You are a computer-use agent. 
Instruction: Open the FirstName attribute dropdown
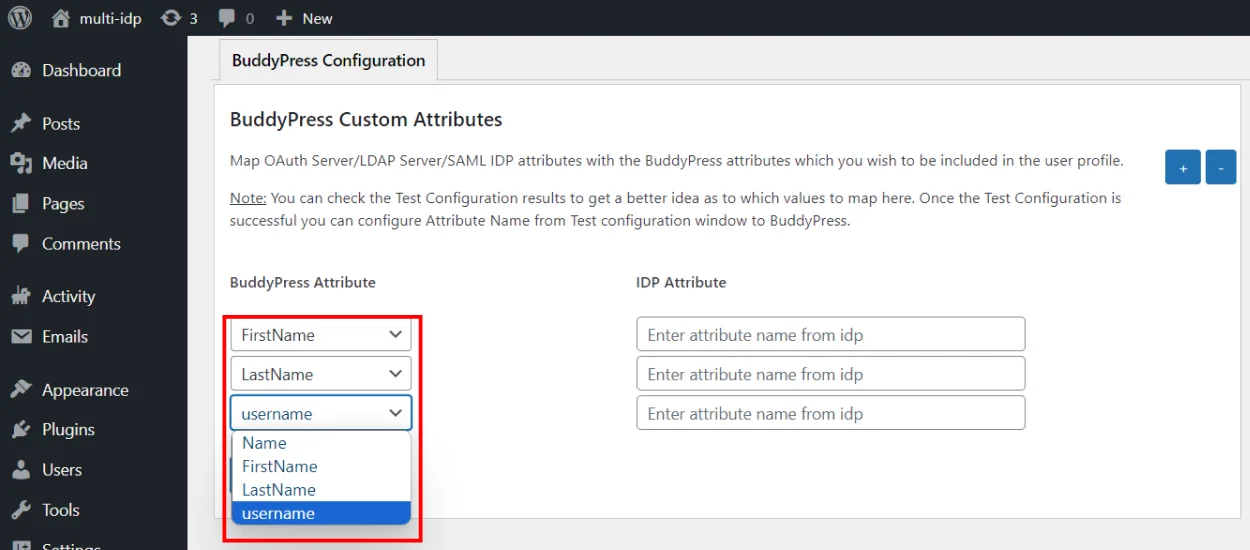pos(321,334)
